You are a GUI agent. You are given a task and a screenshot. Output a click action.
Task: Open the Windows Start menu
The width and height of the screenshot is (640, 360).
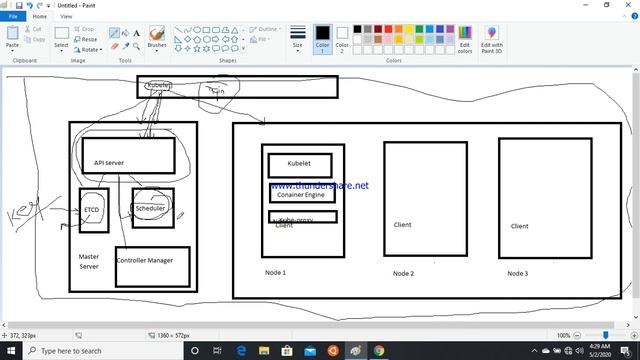tap(11, 351)
